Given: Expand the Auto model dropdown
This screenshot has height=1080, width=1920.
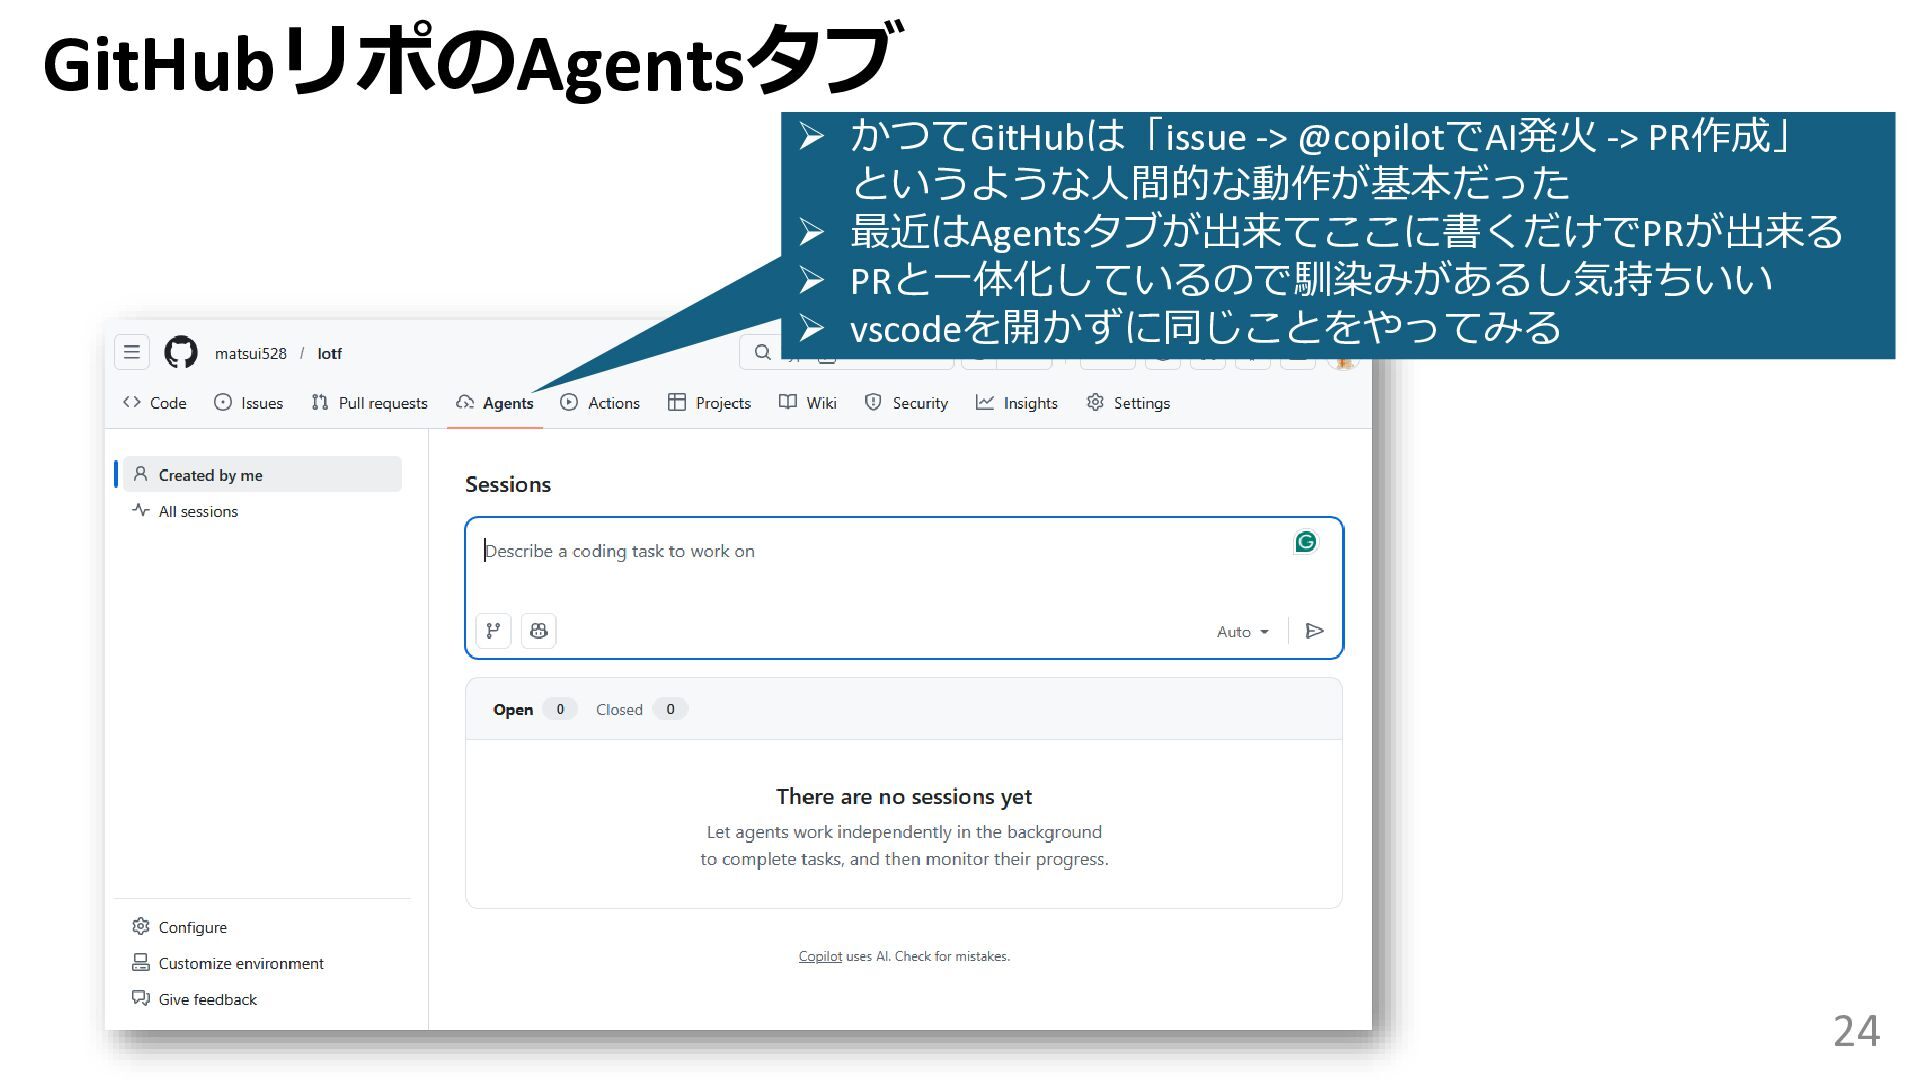Looking at the screenshot, I should [x=1242, y=632].
